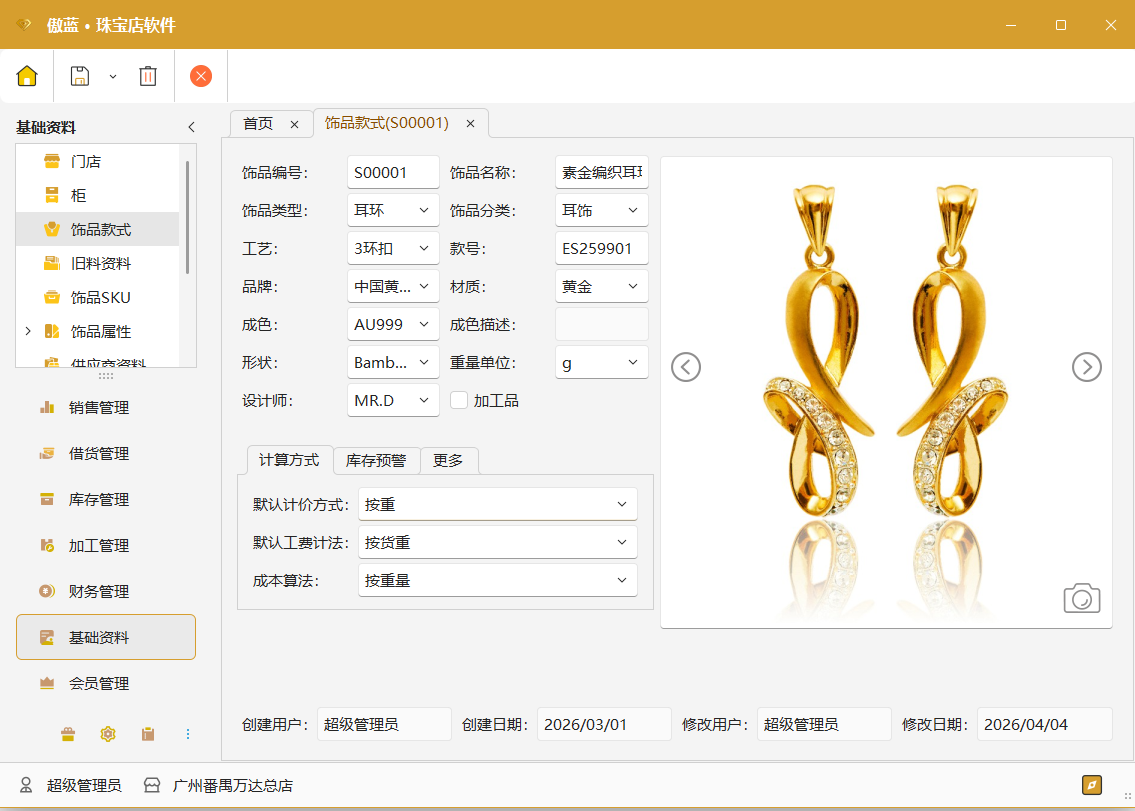Click the 成色描述 field
Image resolution: width=1135 pixels, height=811 pixels.
point(602,324)
